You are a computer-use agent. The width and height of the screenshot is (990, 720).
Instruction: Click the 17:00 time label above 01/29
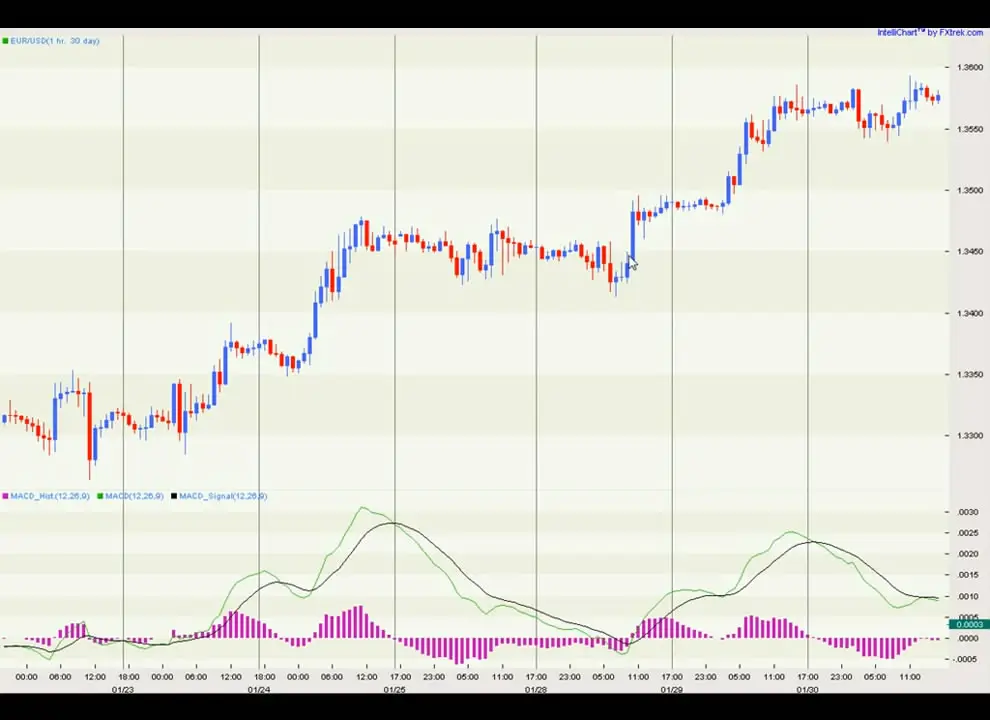(x=672, y=677)
